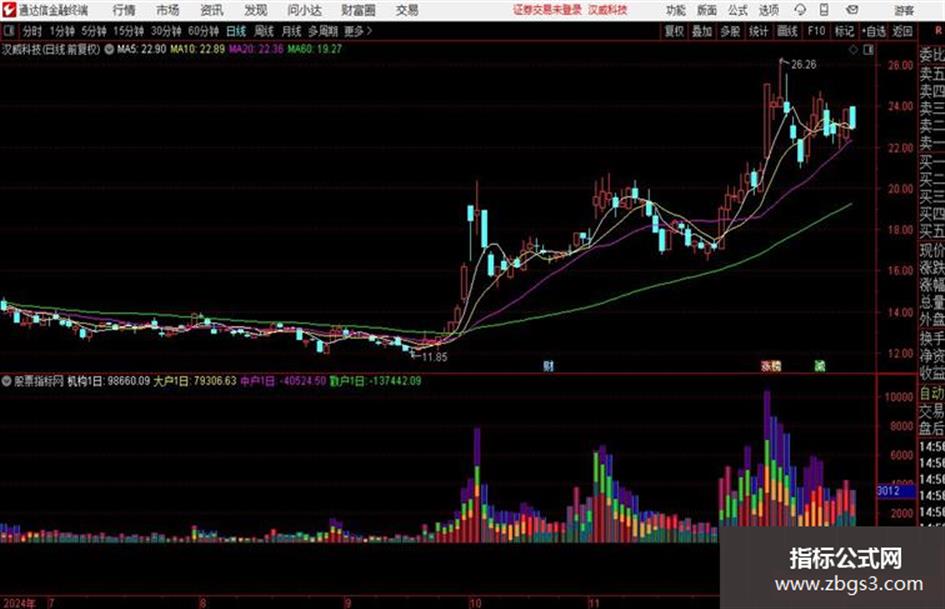The width and height of the screenshot is (945, 609).
Task: Open the customer service headset icon
Action: pos(800,10)
